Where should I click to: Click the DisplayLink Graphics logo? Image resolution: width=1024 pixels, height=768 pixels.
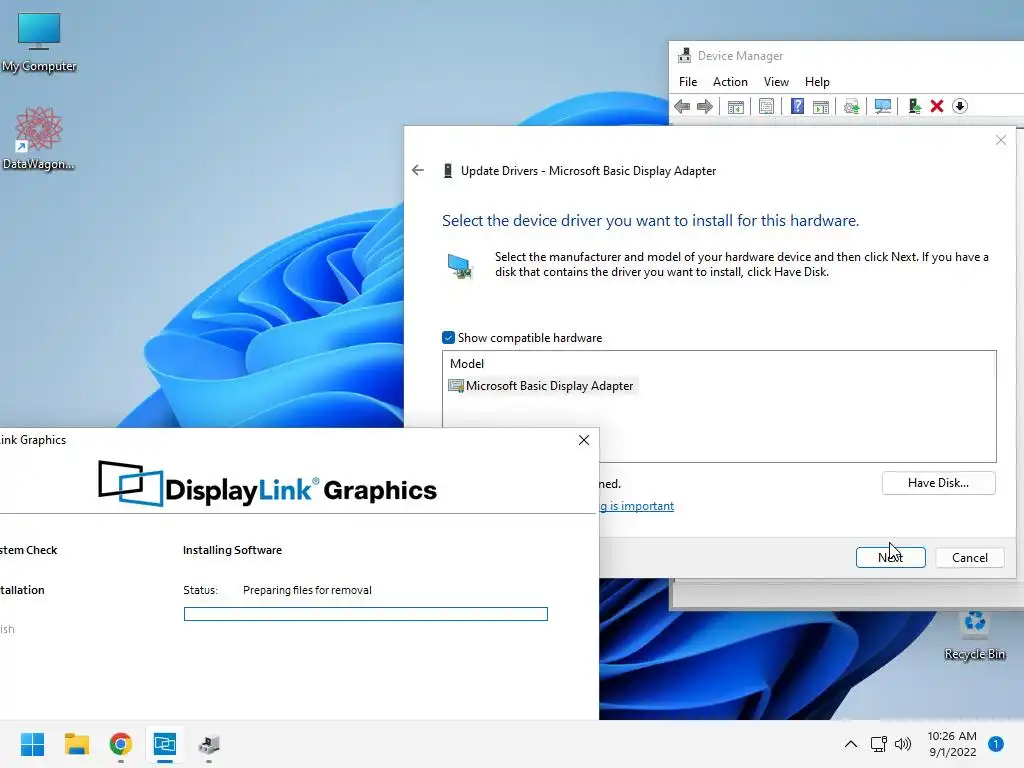pyautogui.click(x=267, y=484)
